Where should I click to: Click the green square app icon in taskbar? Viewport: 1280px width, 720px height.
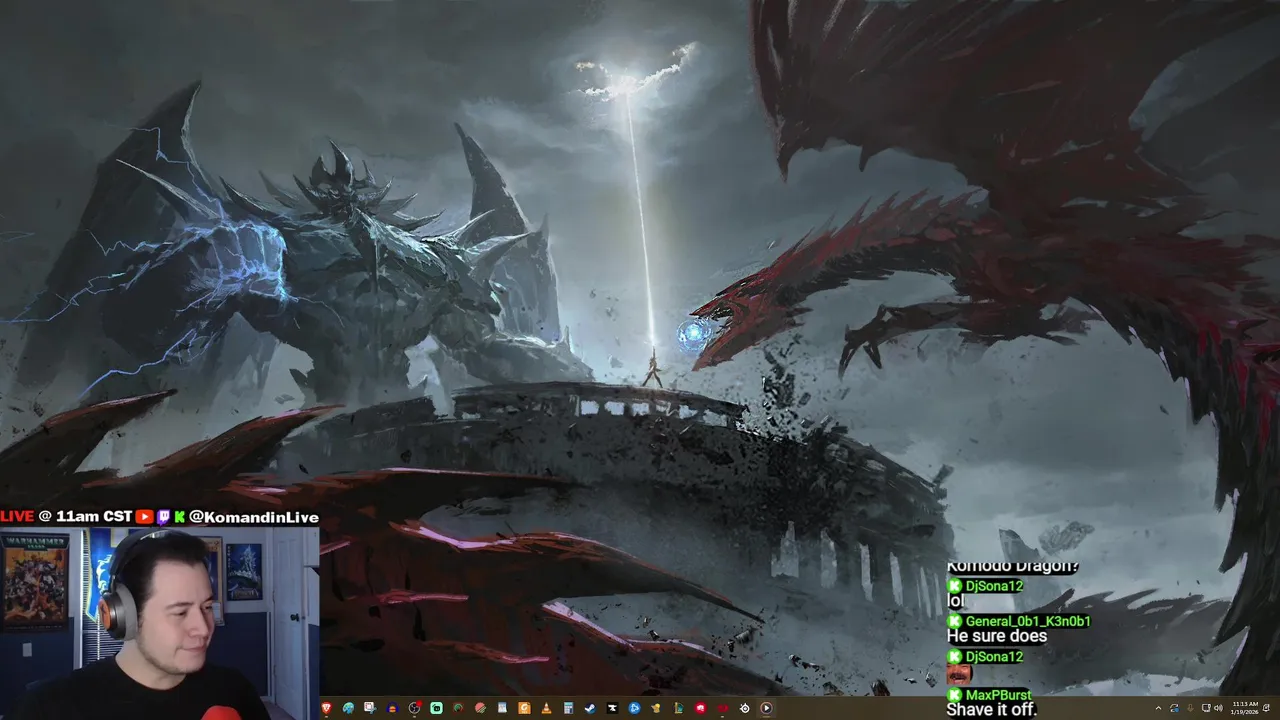pos(436,708)
